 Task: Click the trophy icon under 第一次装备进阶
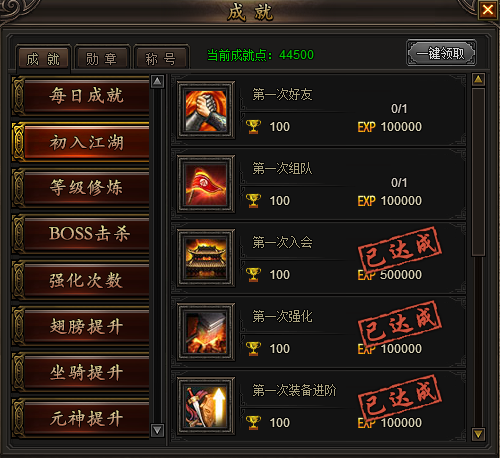pyautogui.click(x=253, y=423)
